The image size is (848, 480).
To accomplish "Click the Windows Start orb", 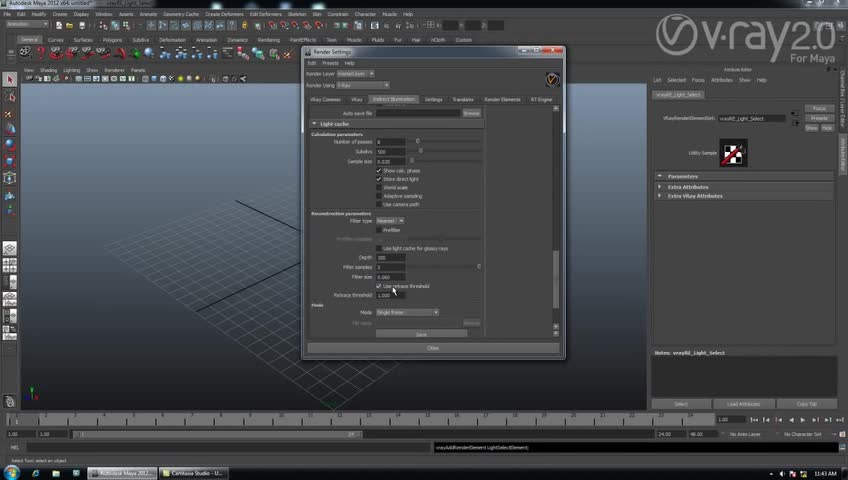I will click(x=12, y=472).
